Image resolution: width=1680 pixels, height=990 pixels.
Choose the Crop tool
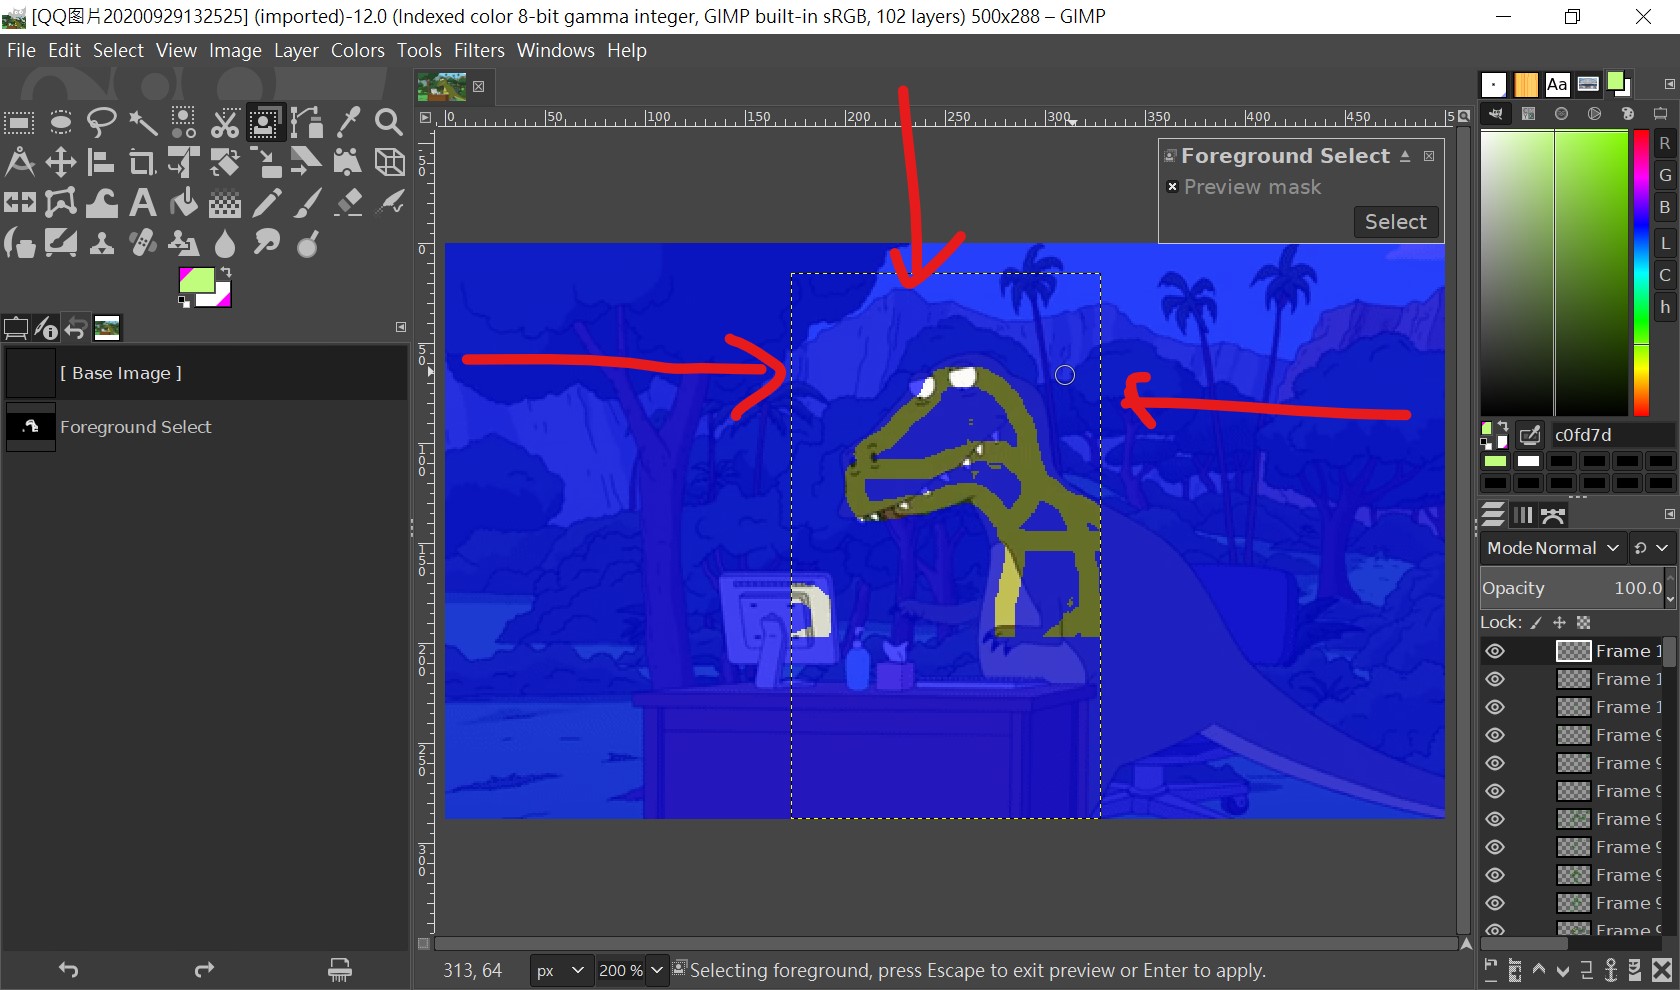coord(142,162)
